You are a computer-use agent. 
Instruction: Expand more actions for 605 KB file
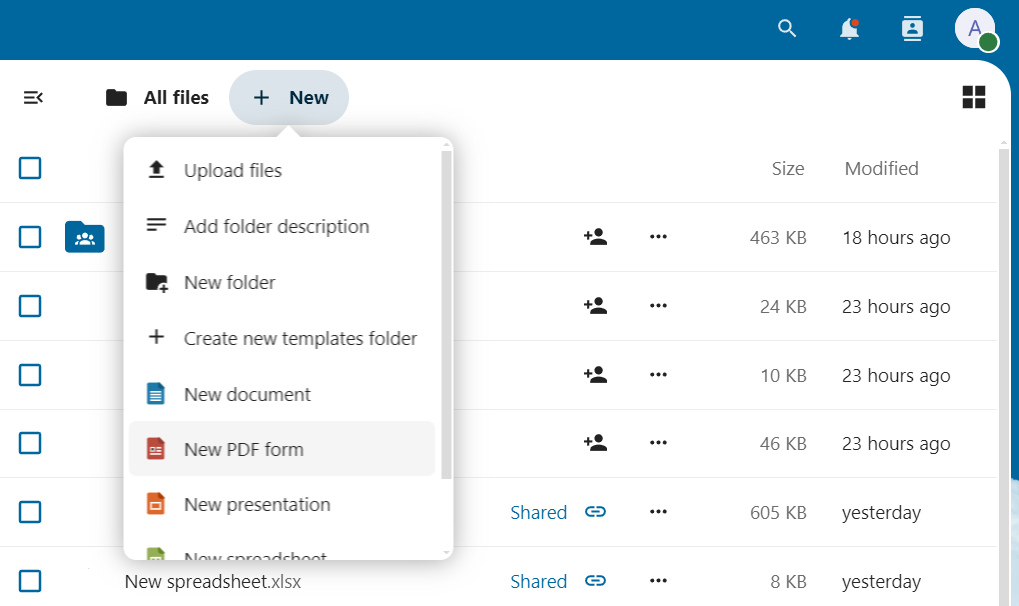click(x=658, y=512)
